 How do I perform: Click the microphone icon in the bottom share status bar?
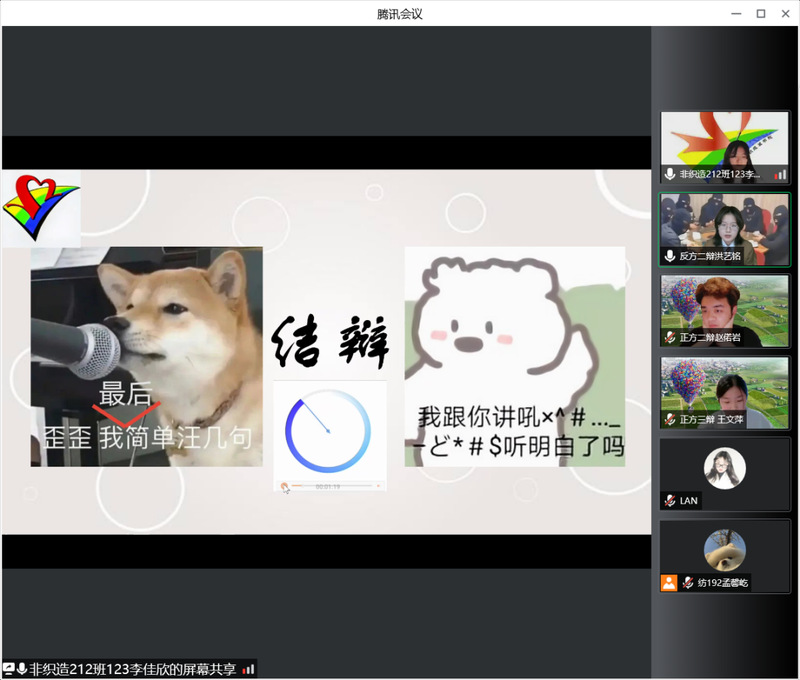pos(21,669)
